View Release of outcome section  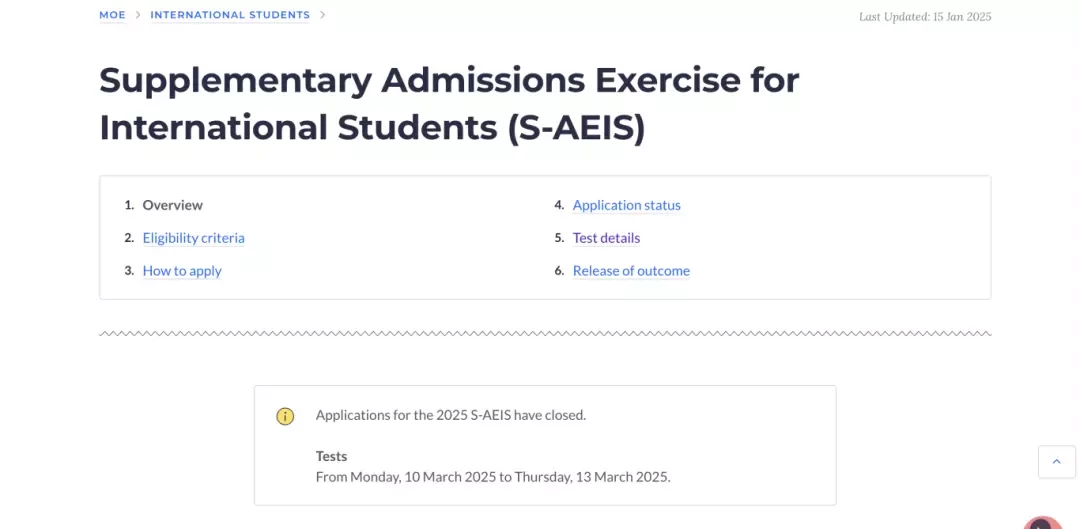(631, 271)
